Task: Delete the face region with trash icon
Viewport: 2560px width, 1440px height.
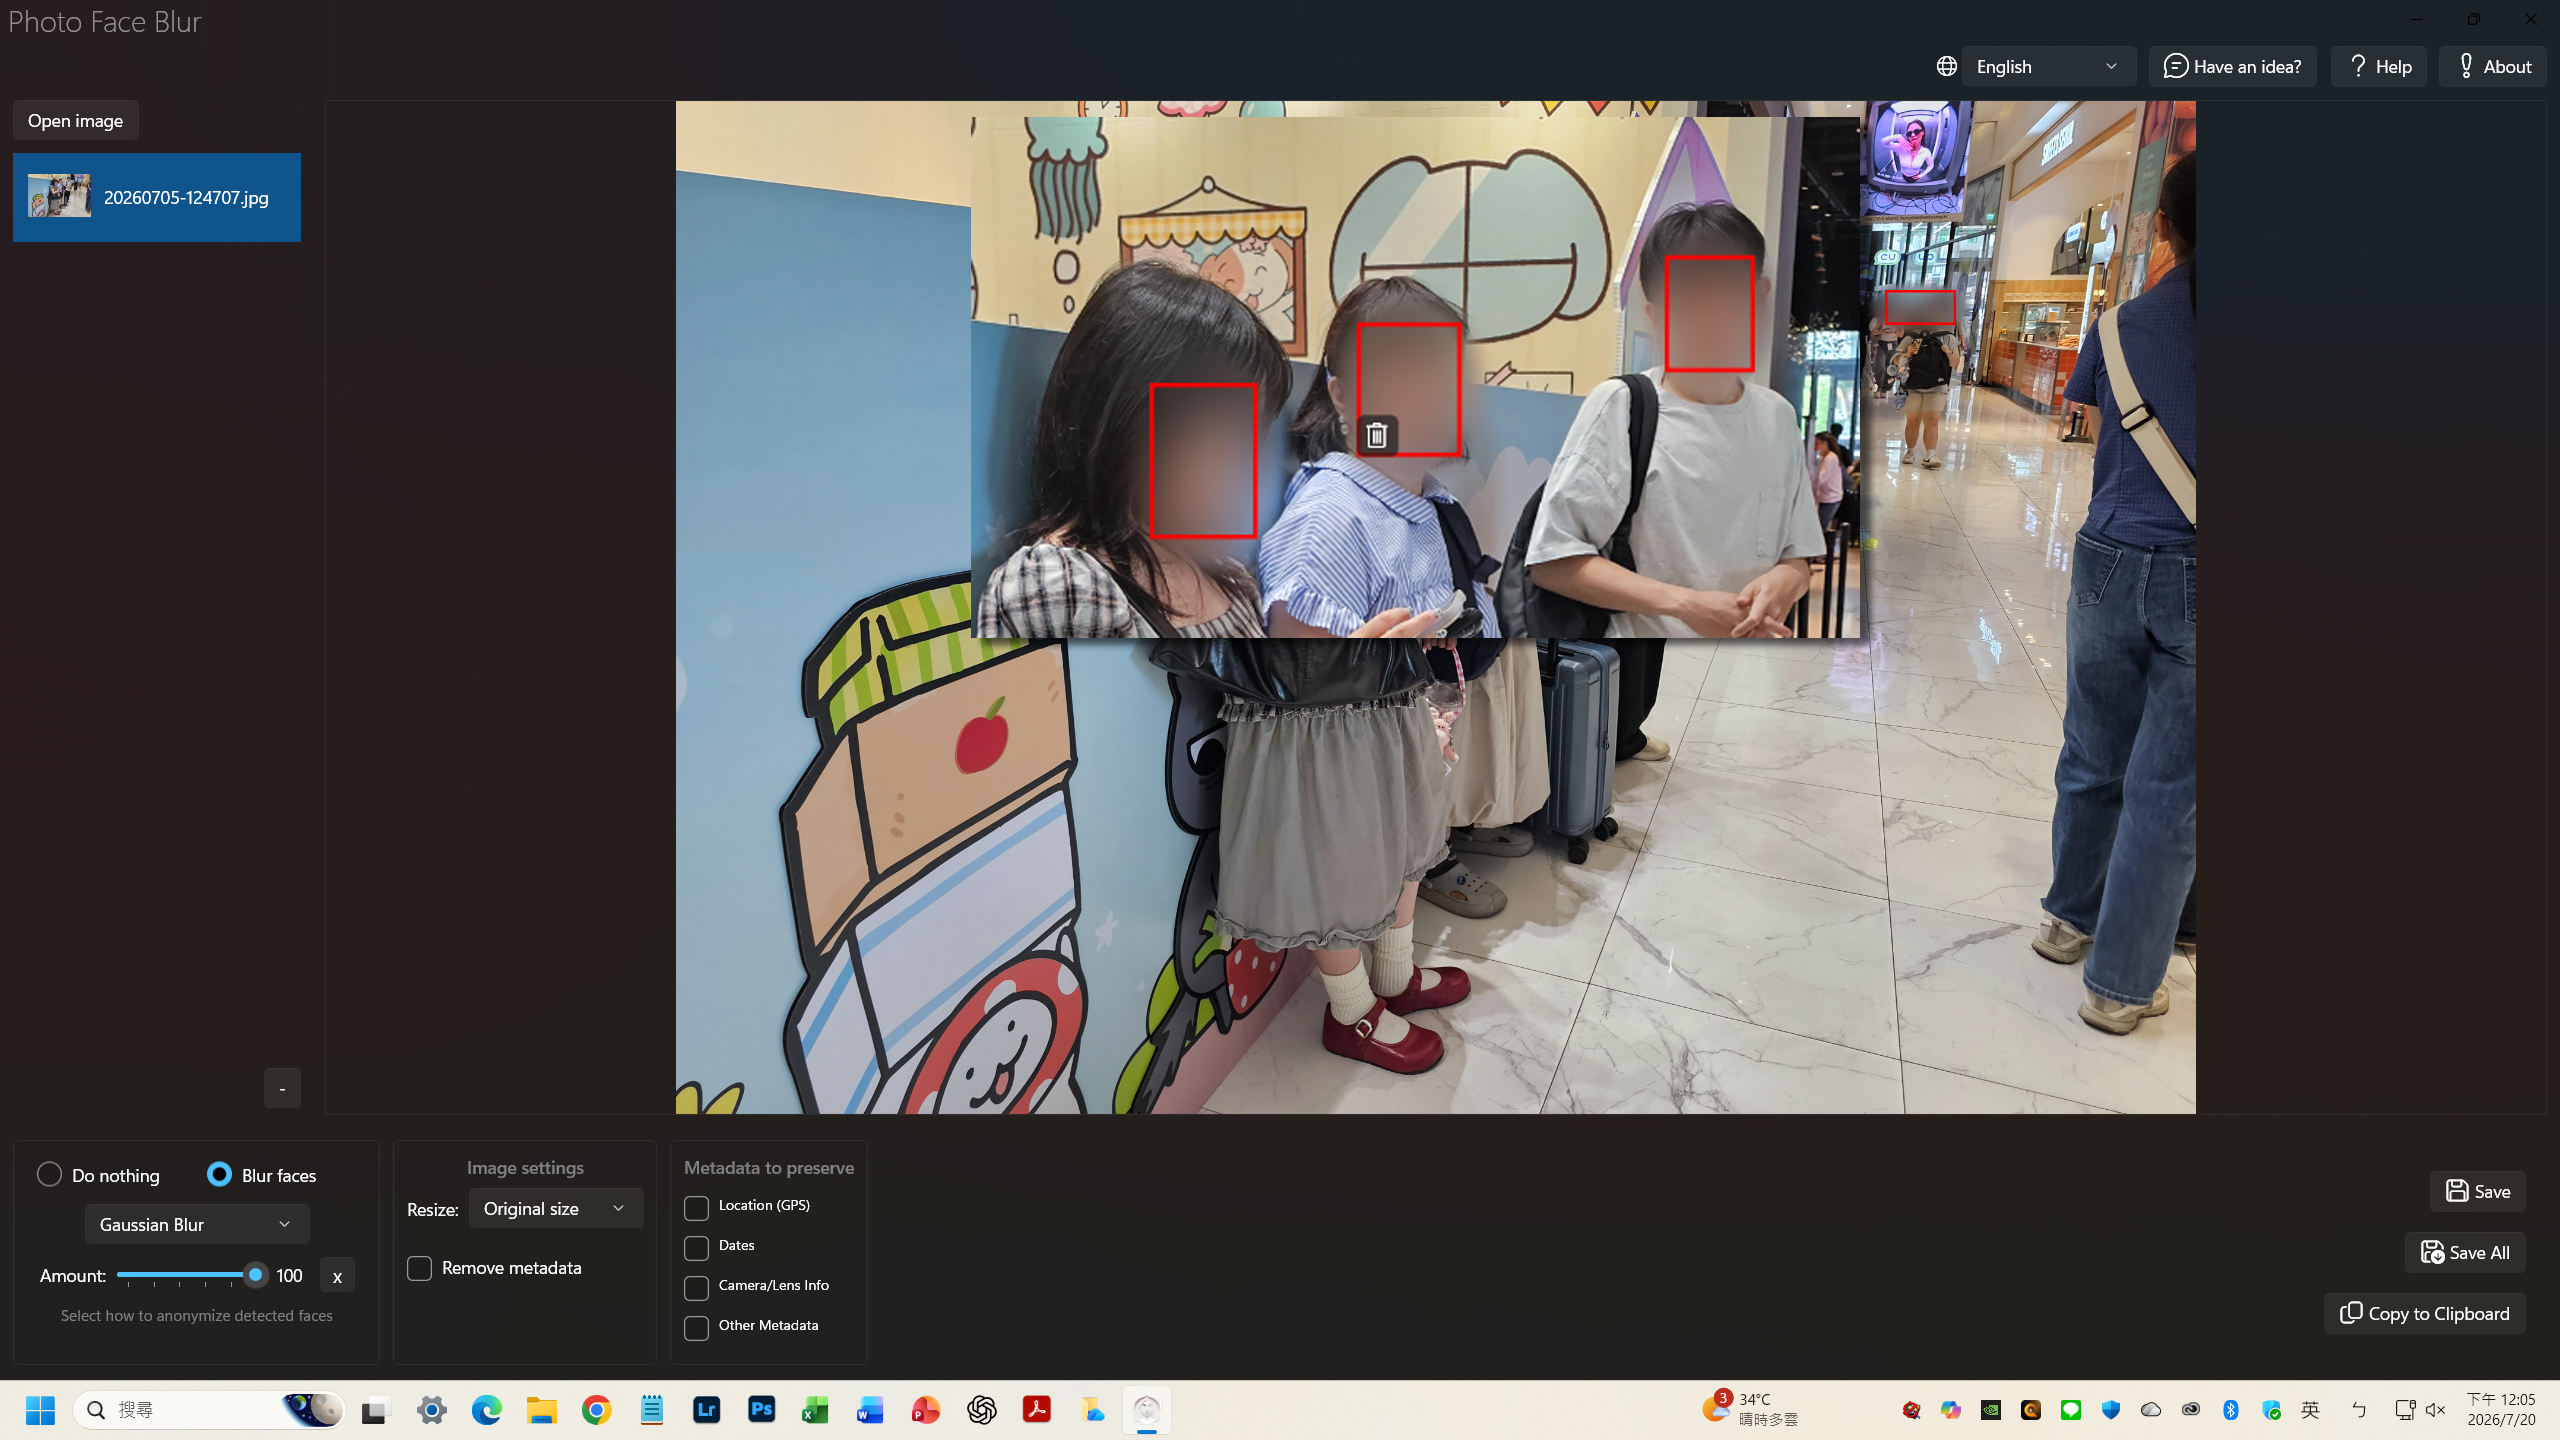Action: (x=1377, y=435)
